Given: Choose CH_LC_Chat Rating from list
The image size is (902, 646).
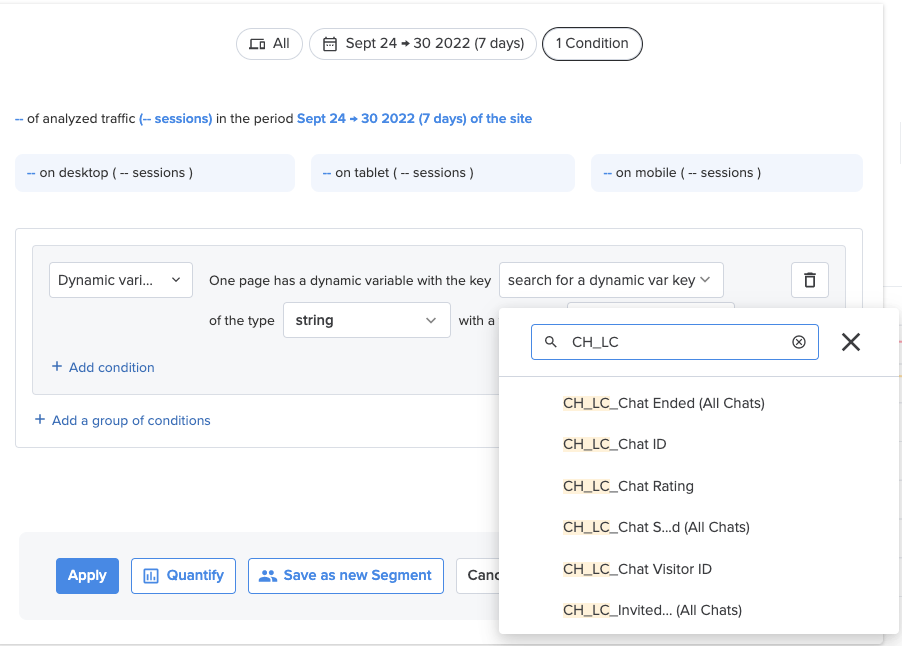Looking at the screenshot, I should [x=628, y=486].
